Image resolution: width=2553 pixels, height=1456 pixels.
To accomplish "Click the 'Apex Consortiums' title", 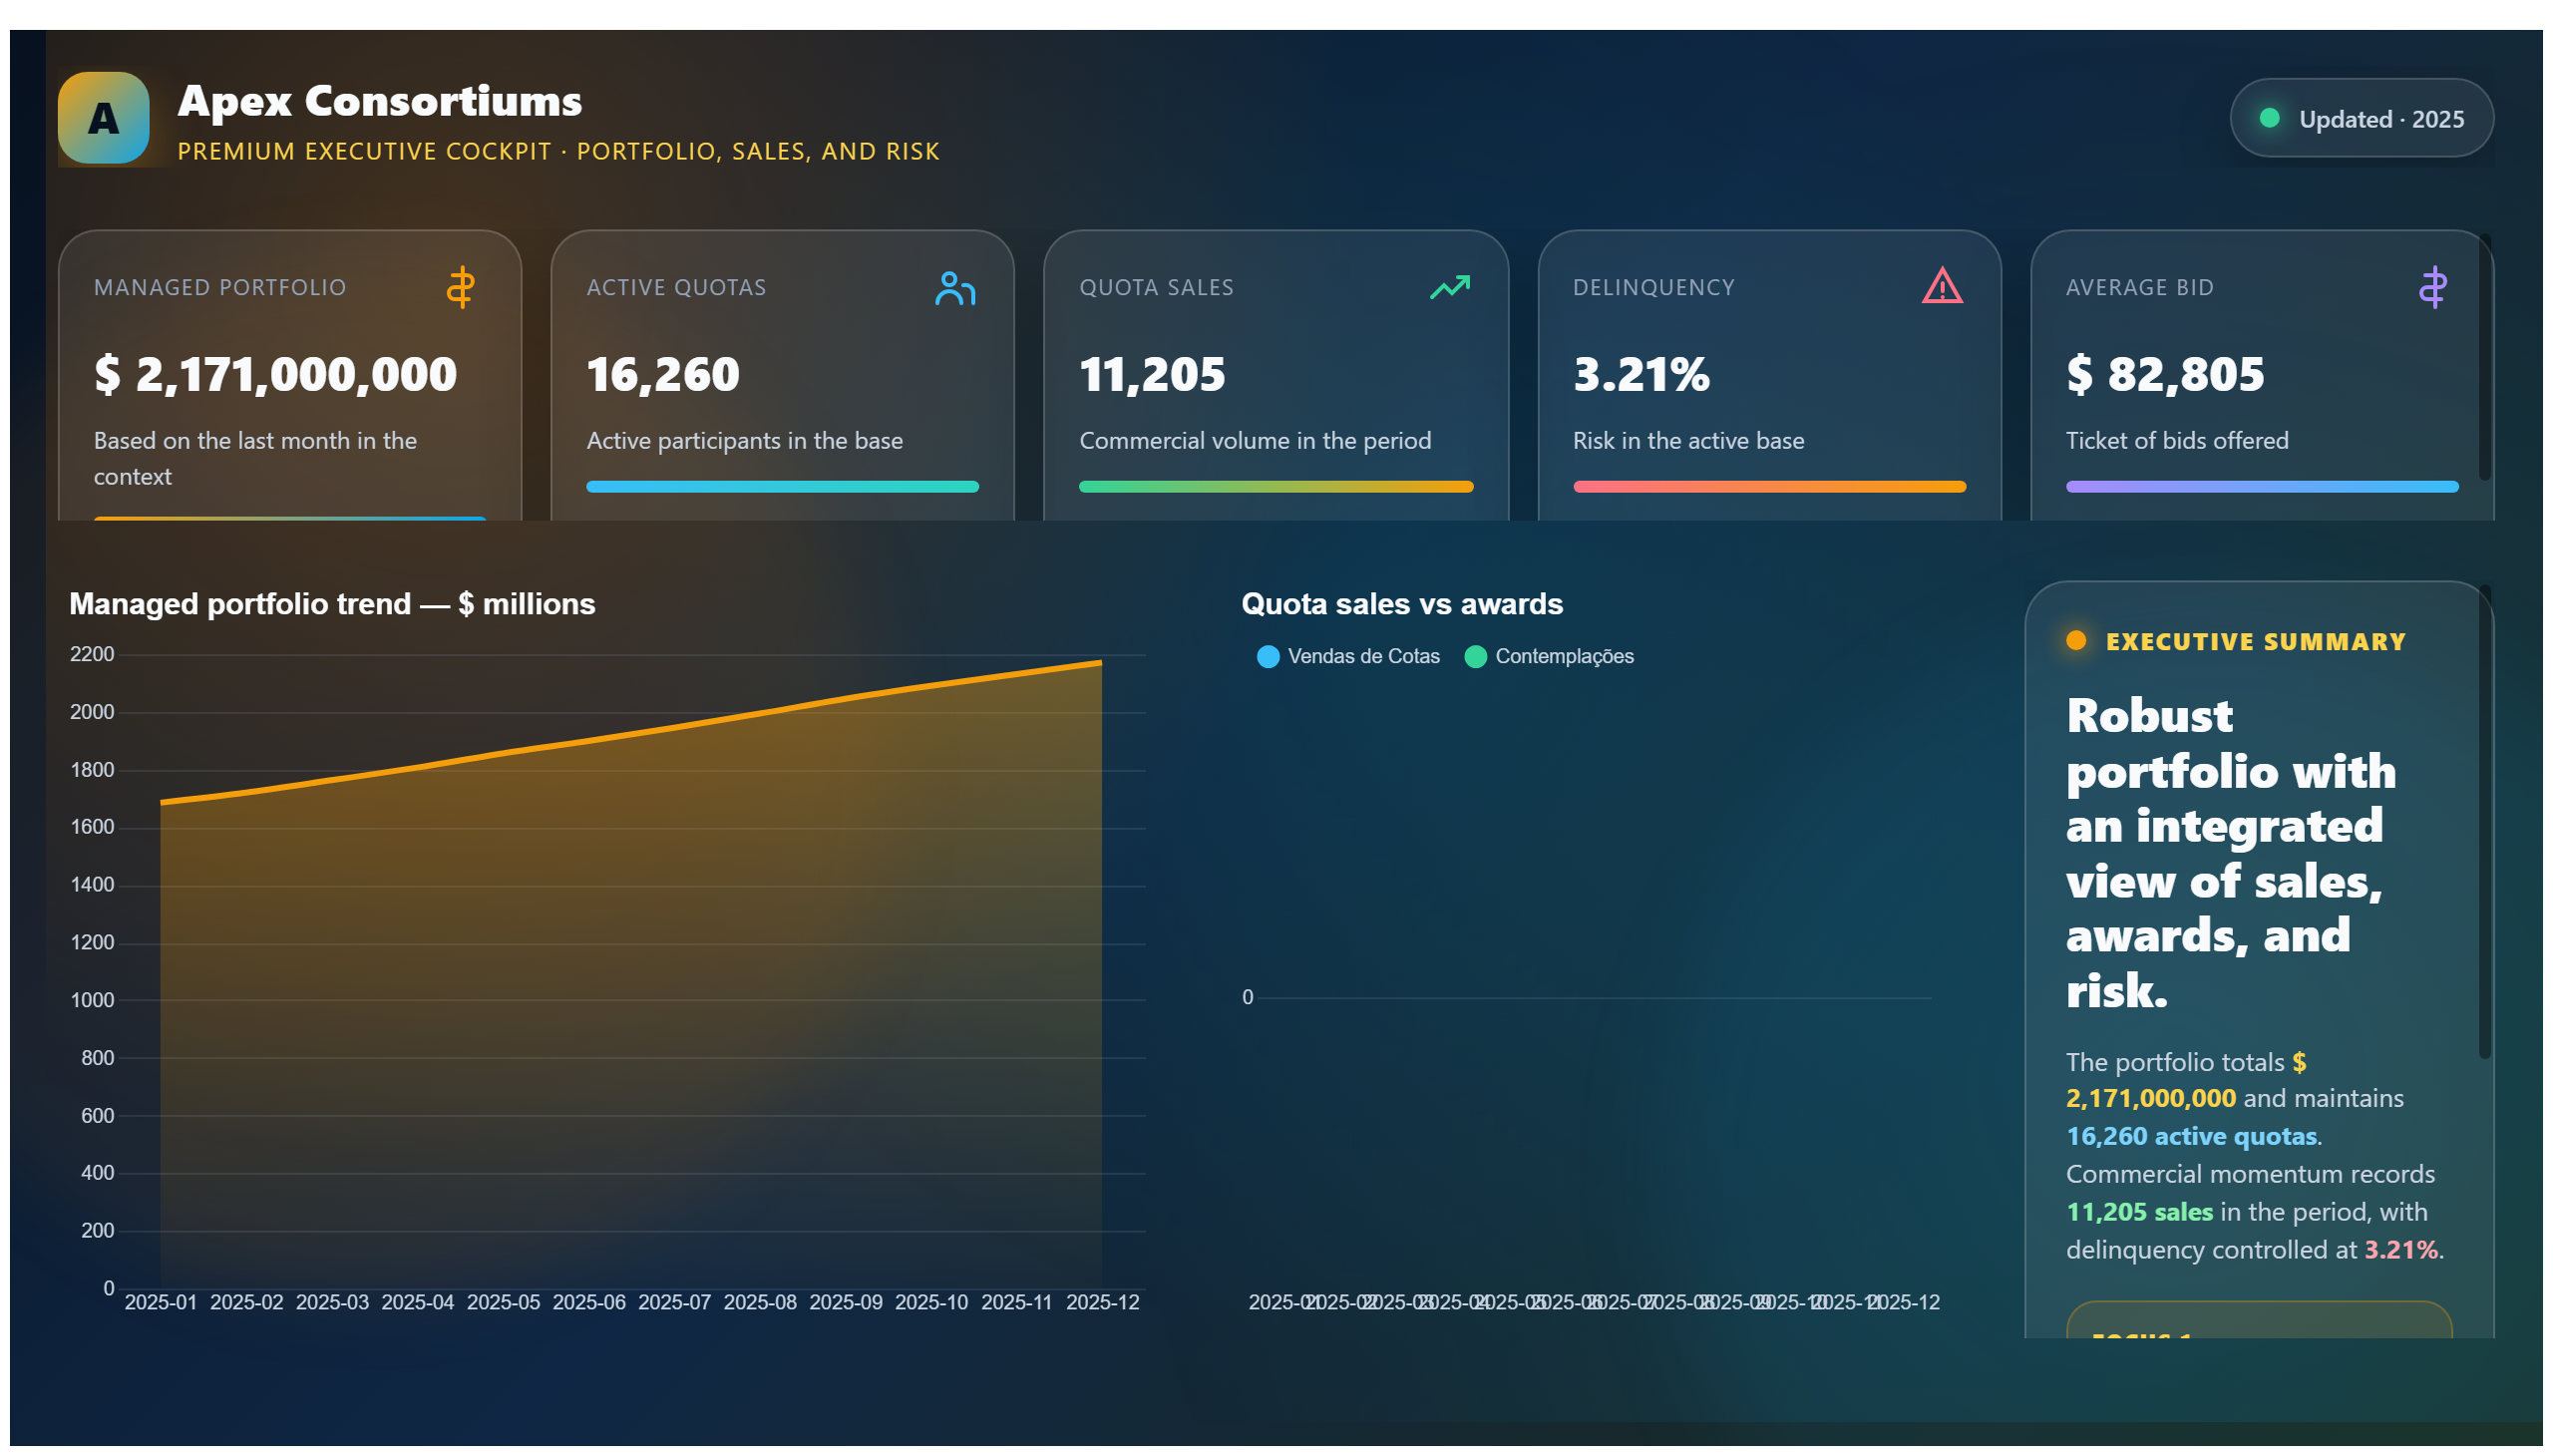I will click(380, 101).
